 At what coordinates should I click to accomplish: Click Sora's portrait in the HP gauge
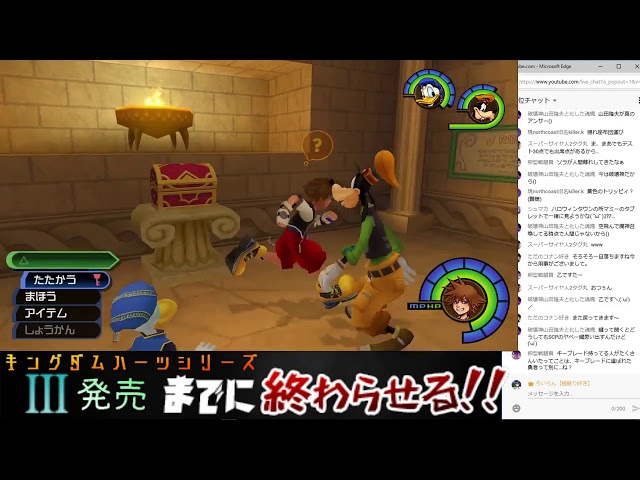(x=464, y=299)
